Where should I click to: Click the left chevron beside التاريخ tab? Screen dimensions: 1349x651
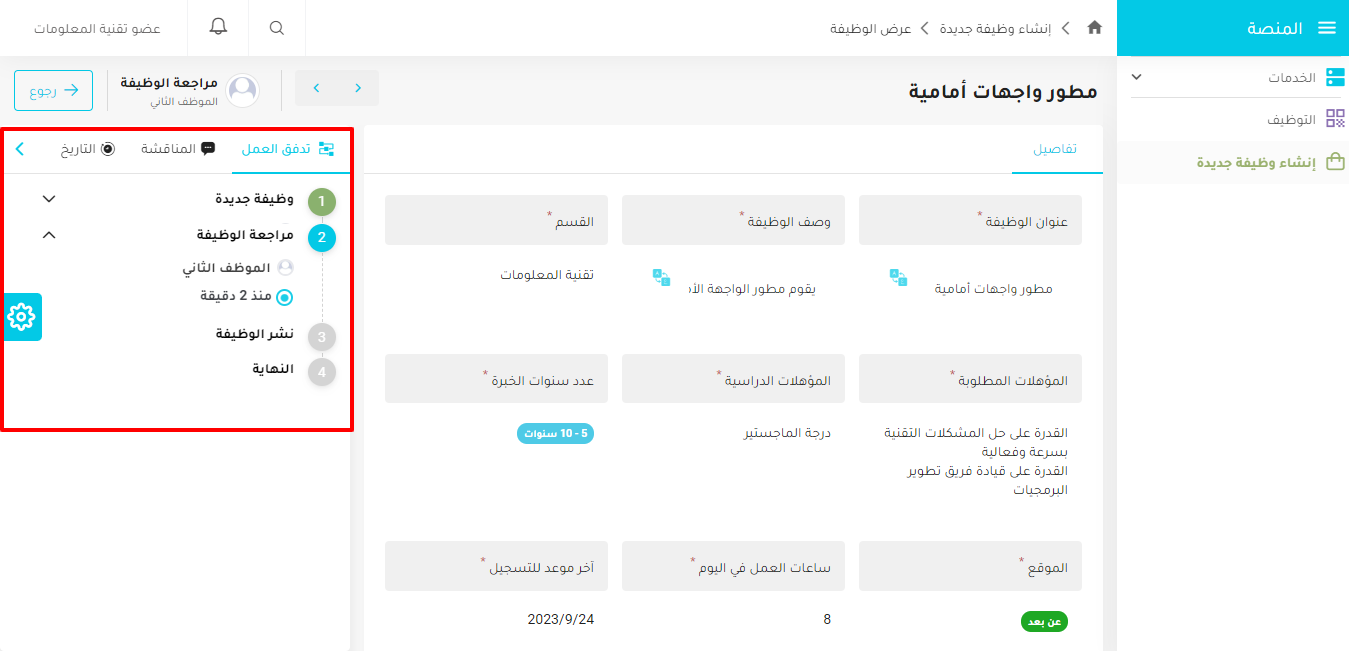coord(20,149)
